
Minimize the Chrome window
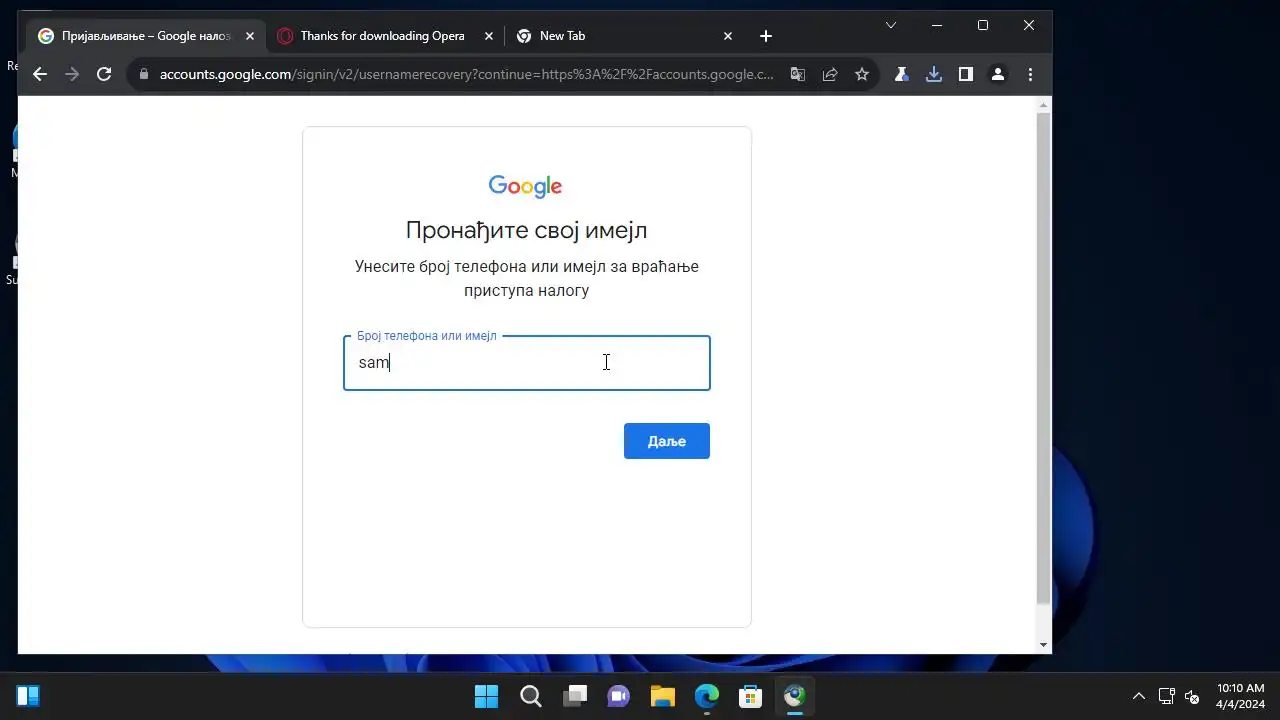(937, 25)
